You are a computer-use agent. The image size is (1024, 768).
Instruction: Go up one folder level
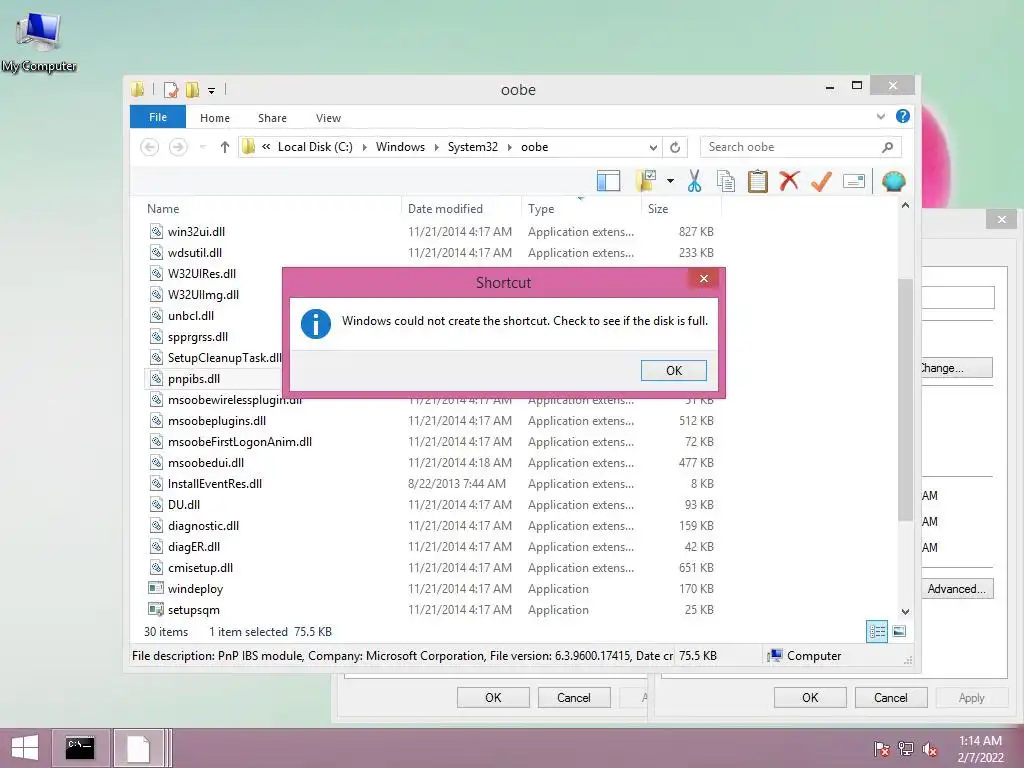pos(225,147)
